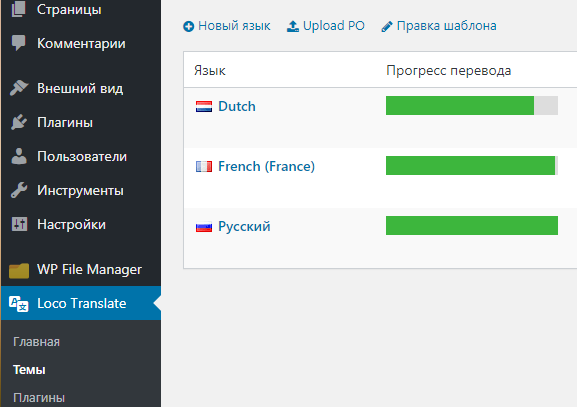Click the WP File Manager folder icon
The width and height of the screenshot is (577, 407).
(19, 270)
